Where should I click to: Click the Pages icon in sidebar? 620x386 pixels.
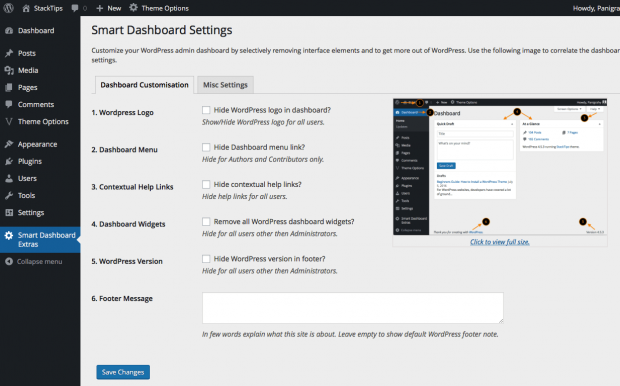point(9,87)
